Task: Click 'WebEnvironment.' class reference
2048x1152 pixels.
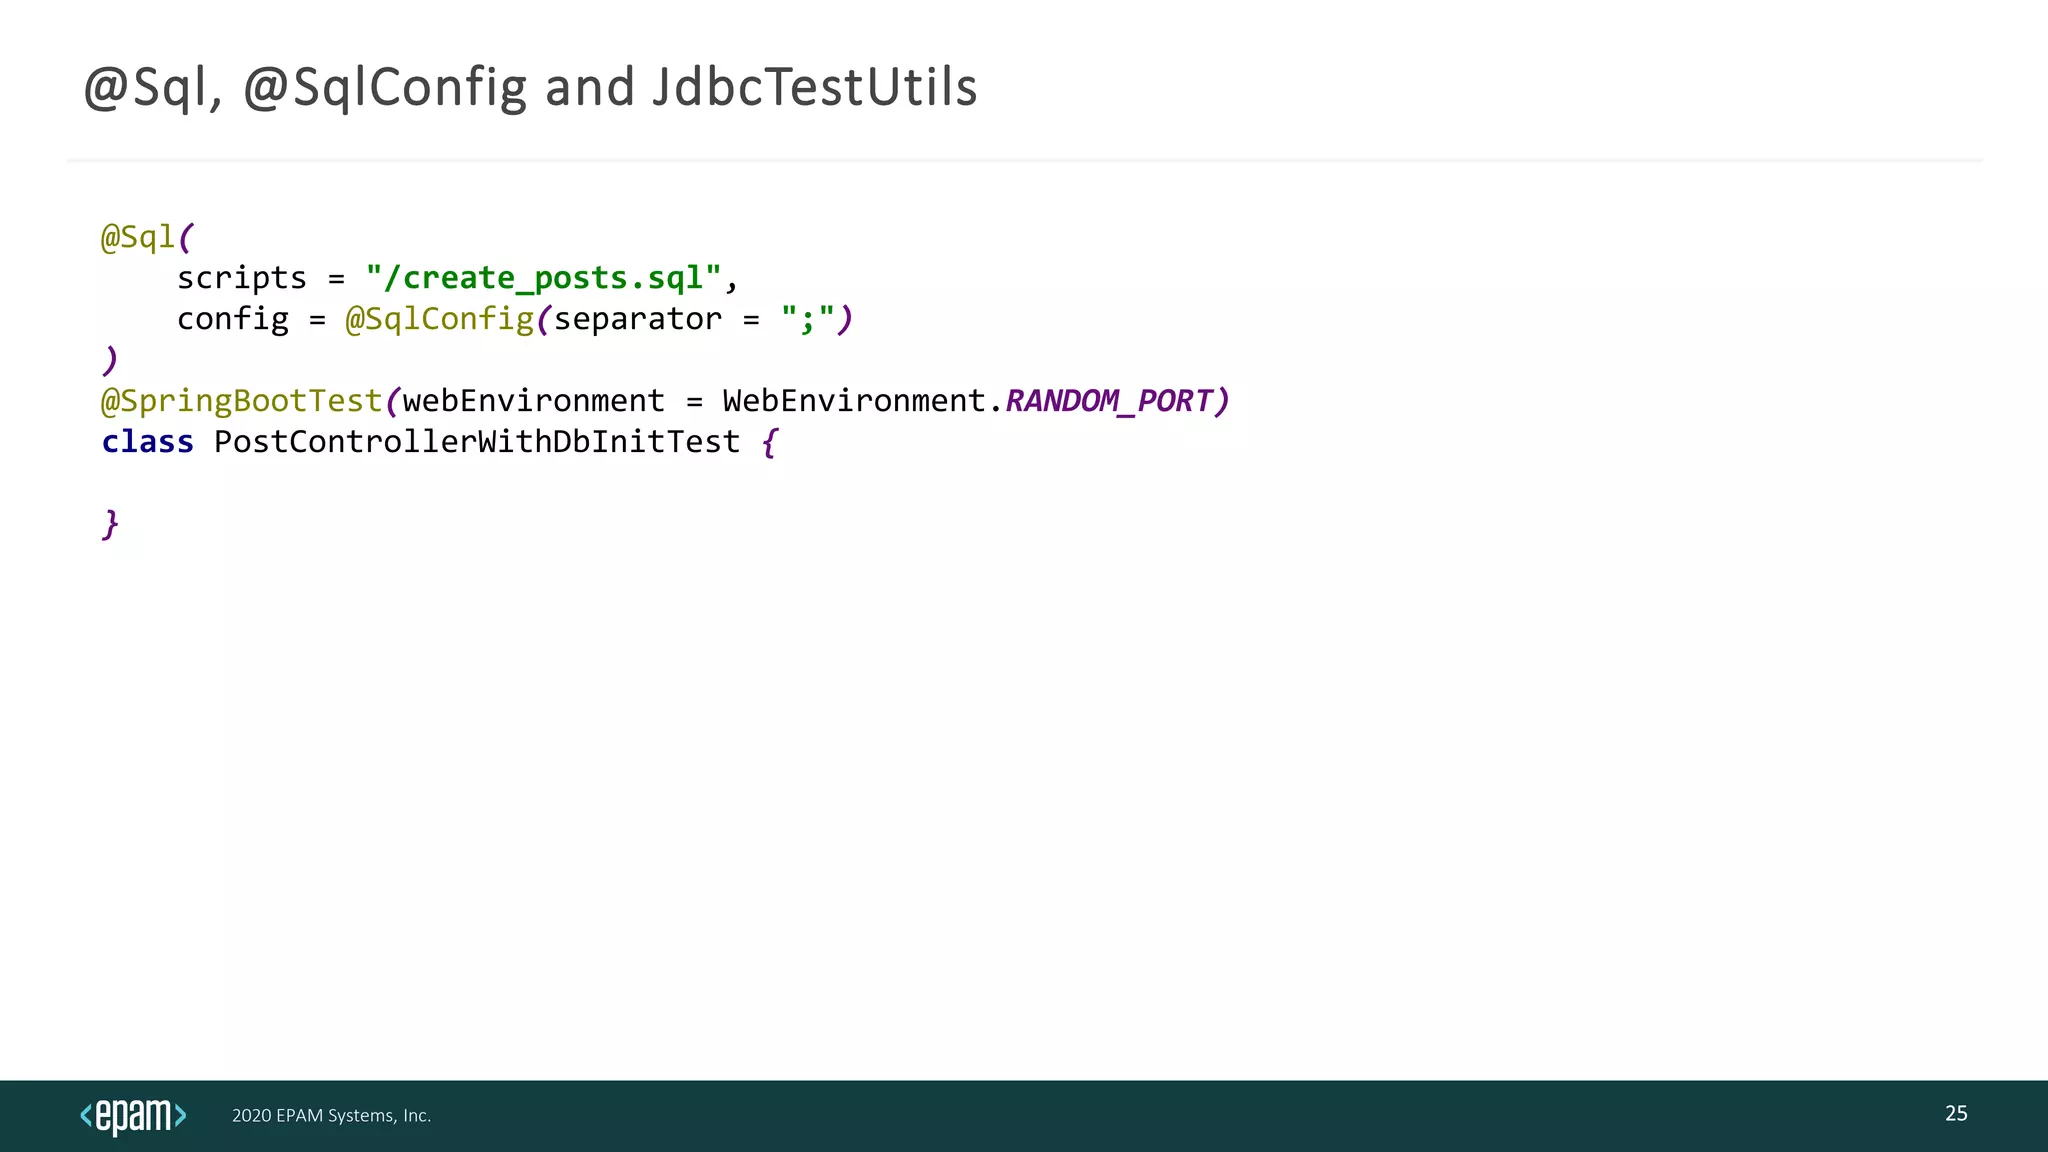Action: [862, 401]
